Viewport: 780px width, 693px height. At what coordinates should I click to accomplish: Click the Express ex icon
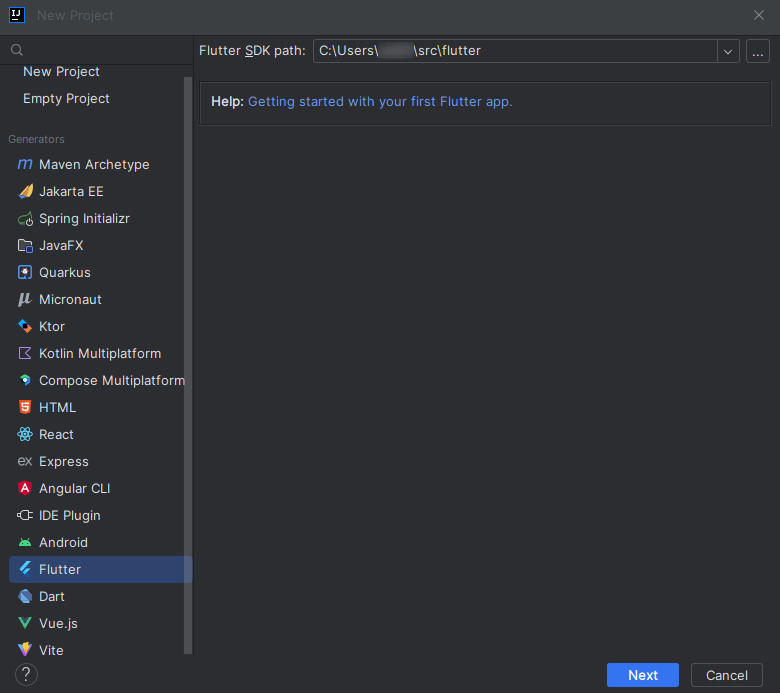(25, 461)
